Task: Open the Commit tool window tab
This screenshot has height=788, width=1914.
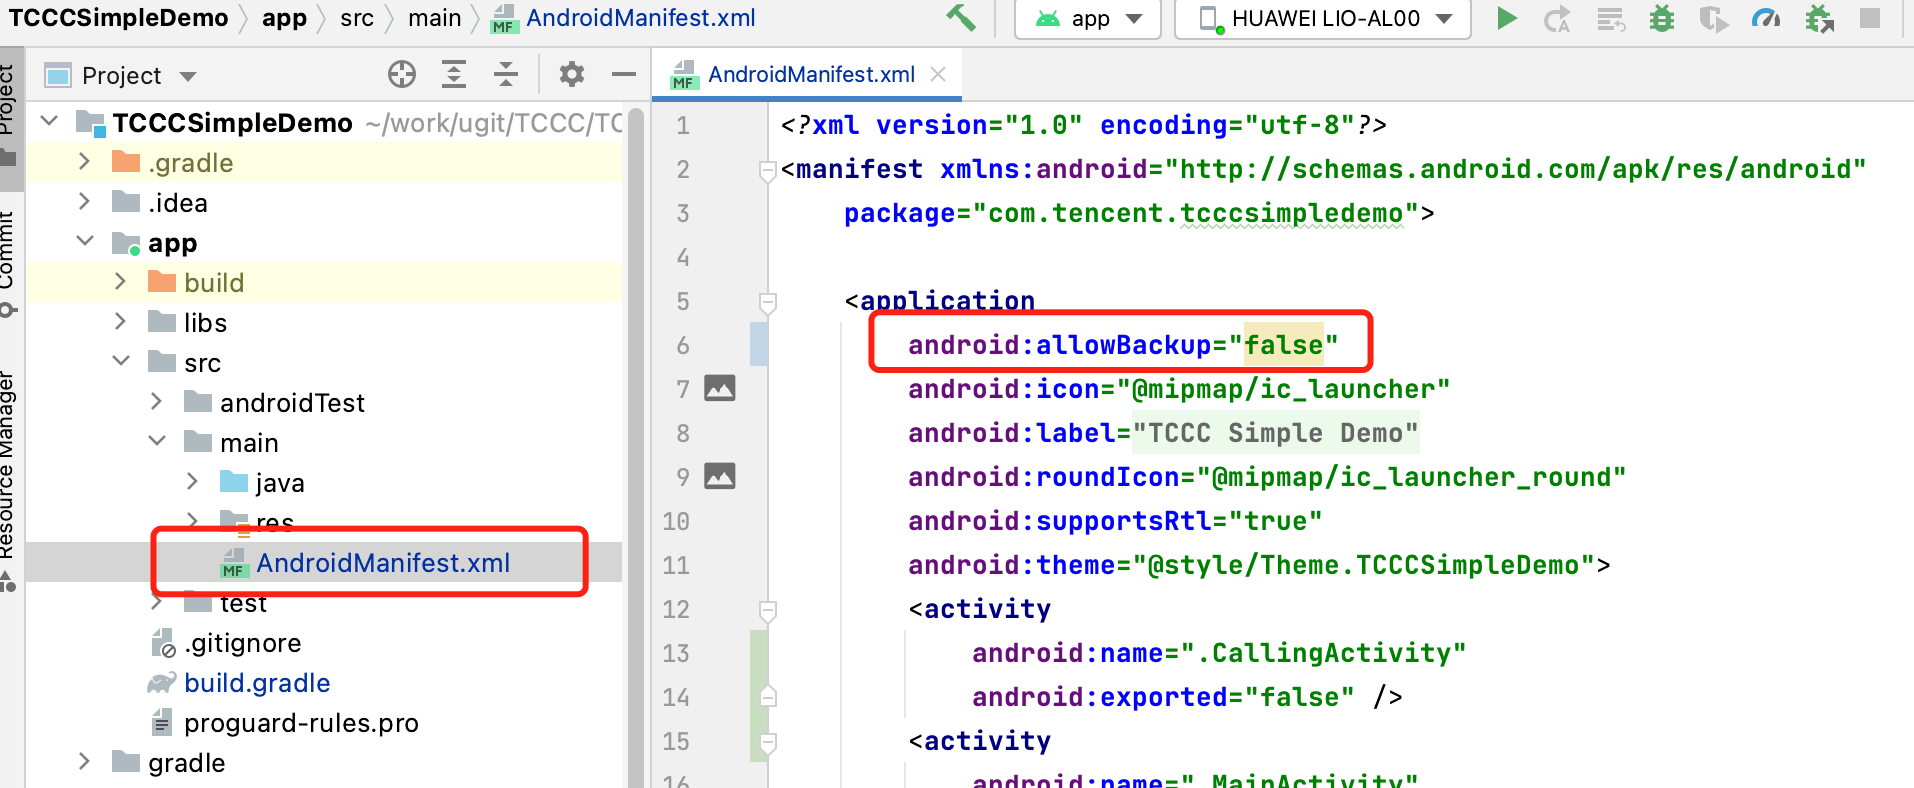Action: point(8,255)
